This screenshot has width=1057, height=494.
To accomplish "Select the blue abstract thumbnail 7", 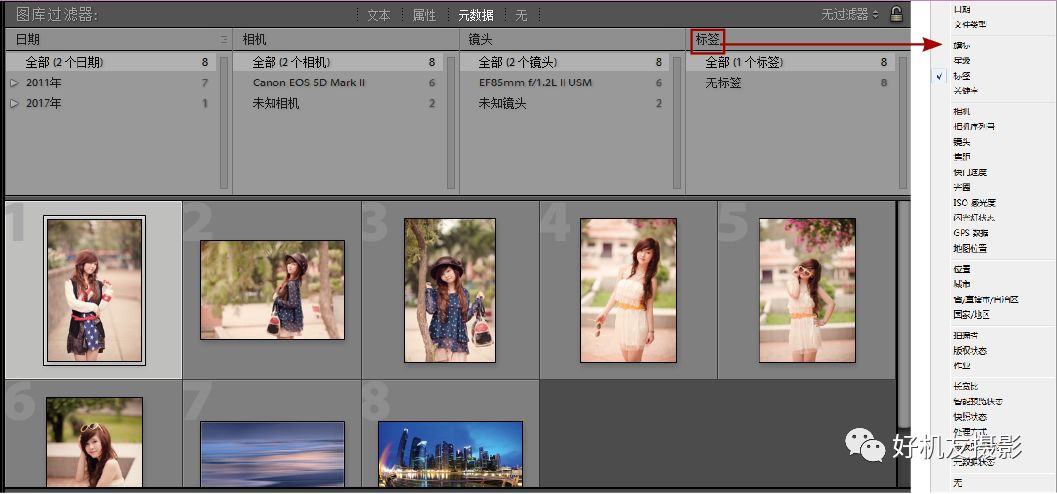I will pyautogui.click(x=272, y=454).
